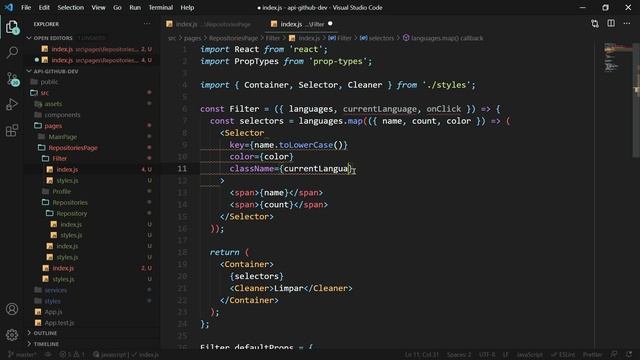Screen dimensions: 640x360
Task: Collapse the src folder
Action: [44, 93]
